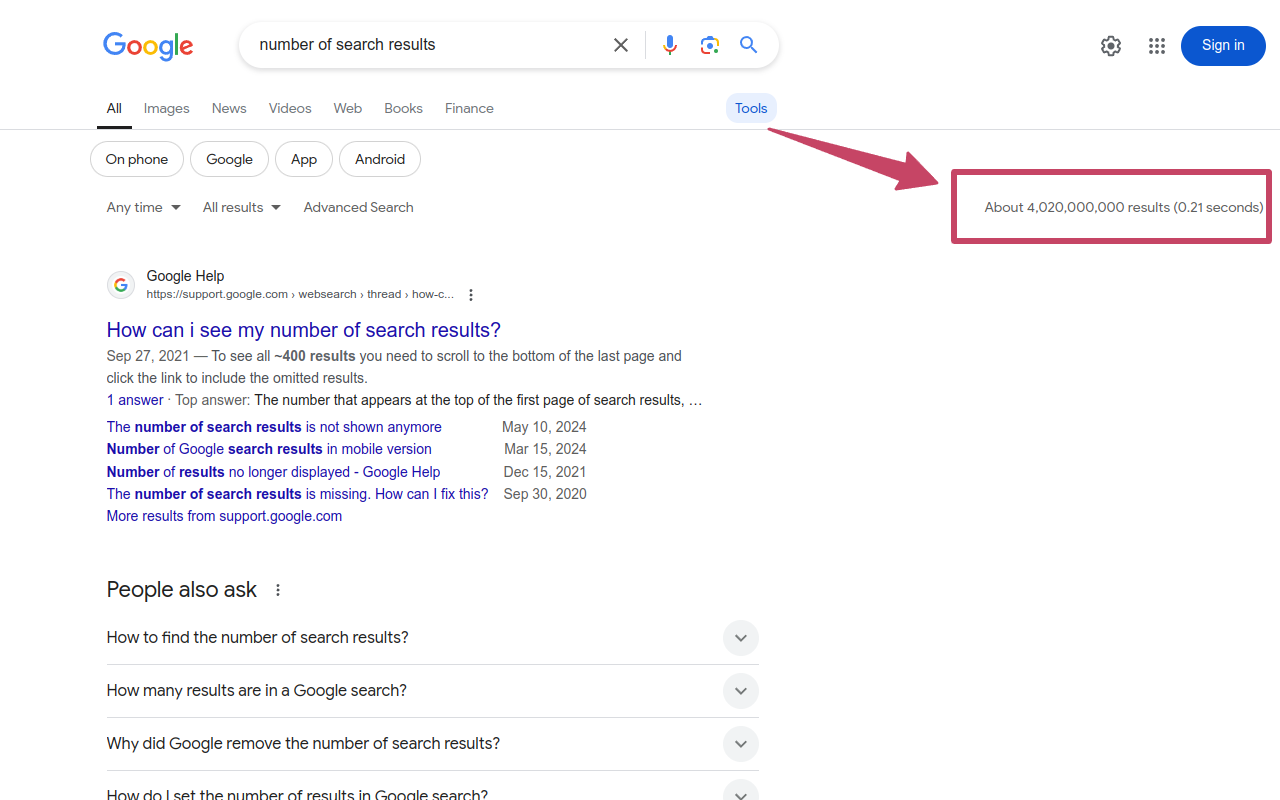Switch to the Finance tab
Screen dimensions: 1280x800
[469, 108]
